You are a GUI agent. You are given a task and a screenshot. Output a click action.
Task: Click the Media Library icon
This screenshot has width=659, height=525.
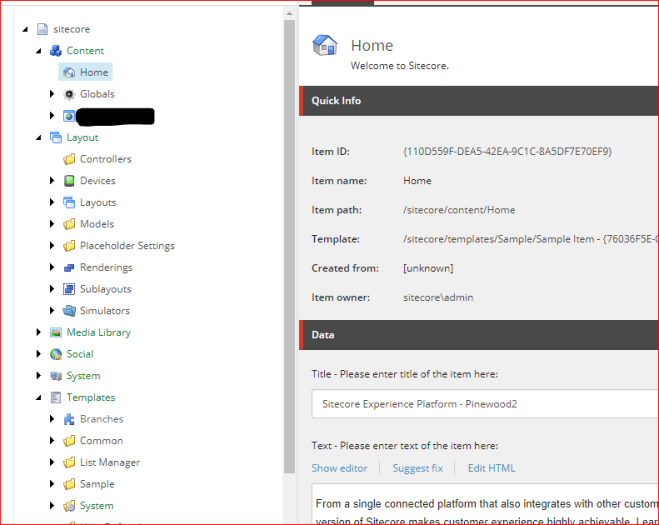click(x=56, y=332)
